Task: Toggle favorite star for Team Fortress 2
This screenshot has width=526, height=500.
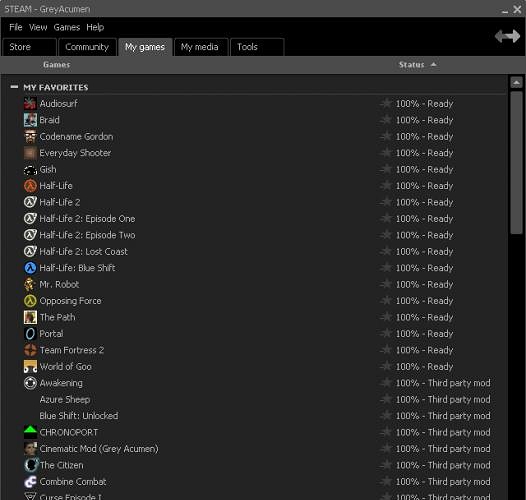Action: 386,350
